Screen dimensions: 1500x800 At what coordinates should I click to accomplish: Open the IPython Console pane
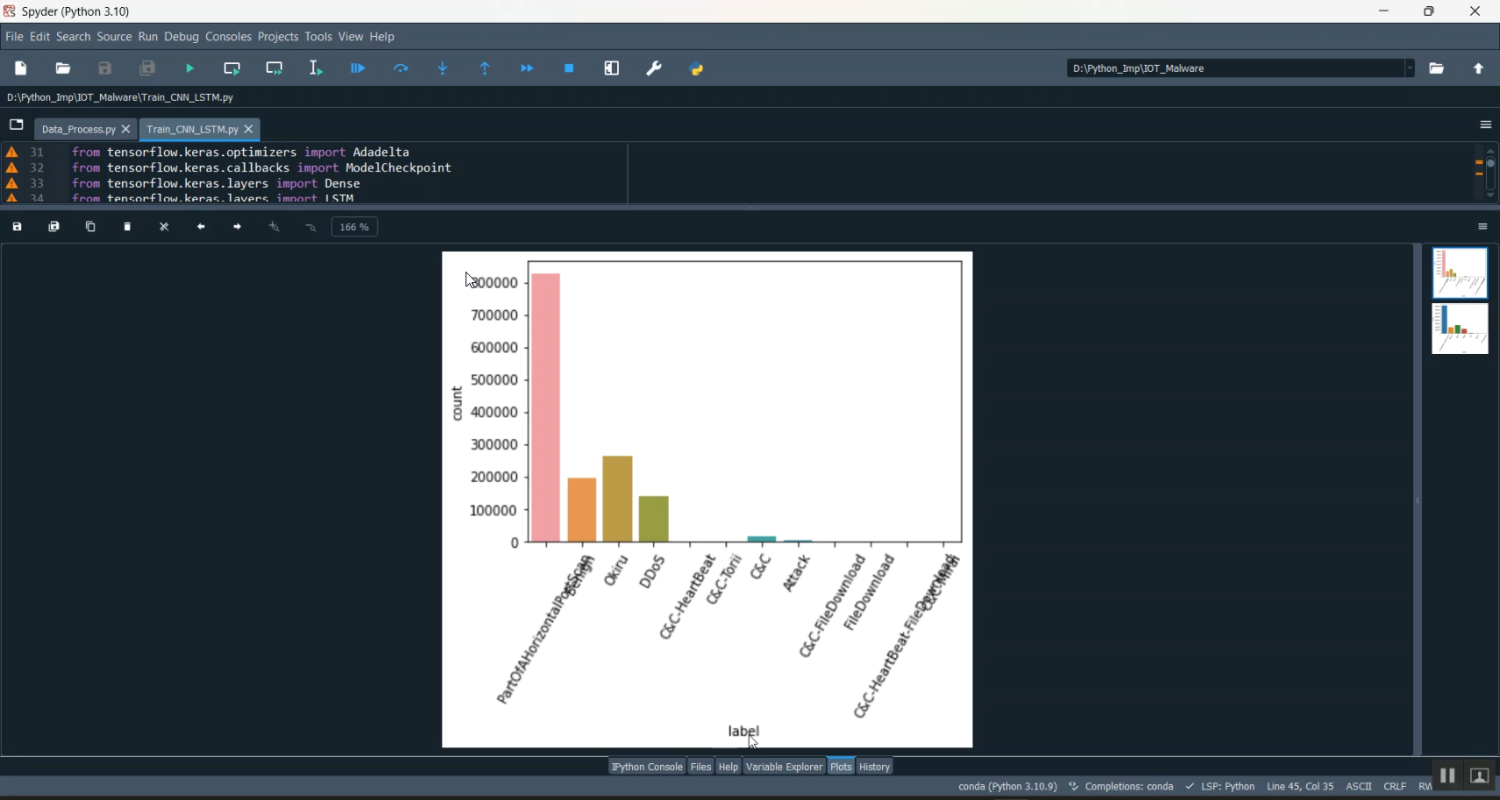tap(646, 767)
